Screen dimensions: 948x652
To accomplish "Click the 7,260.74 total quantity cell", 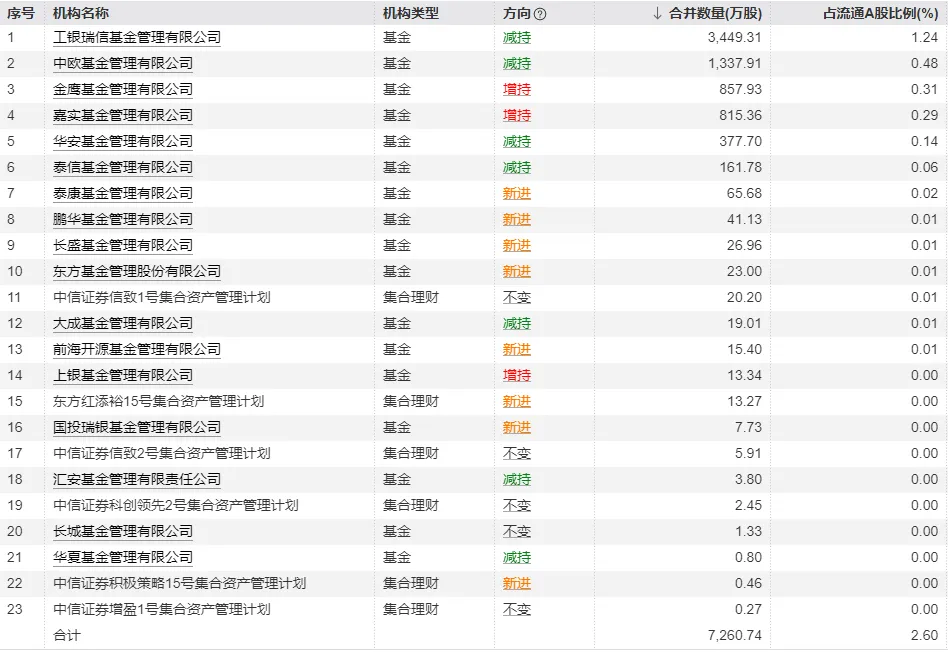I will [x=735, y=636].
